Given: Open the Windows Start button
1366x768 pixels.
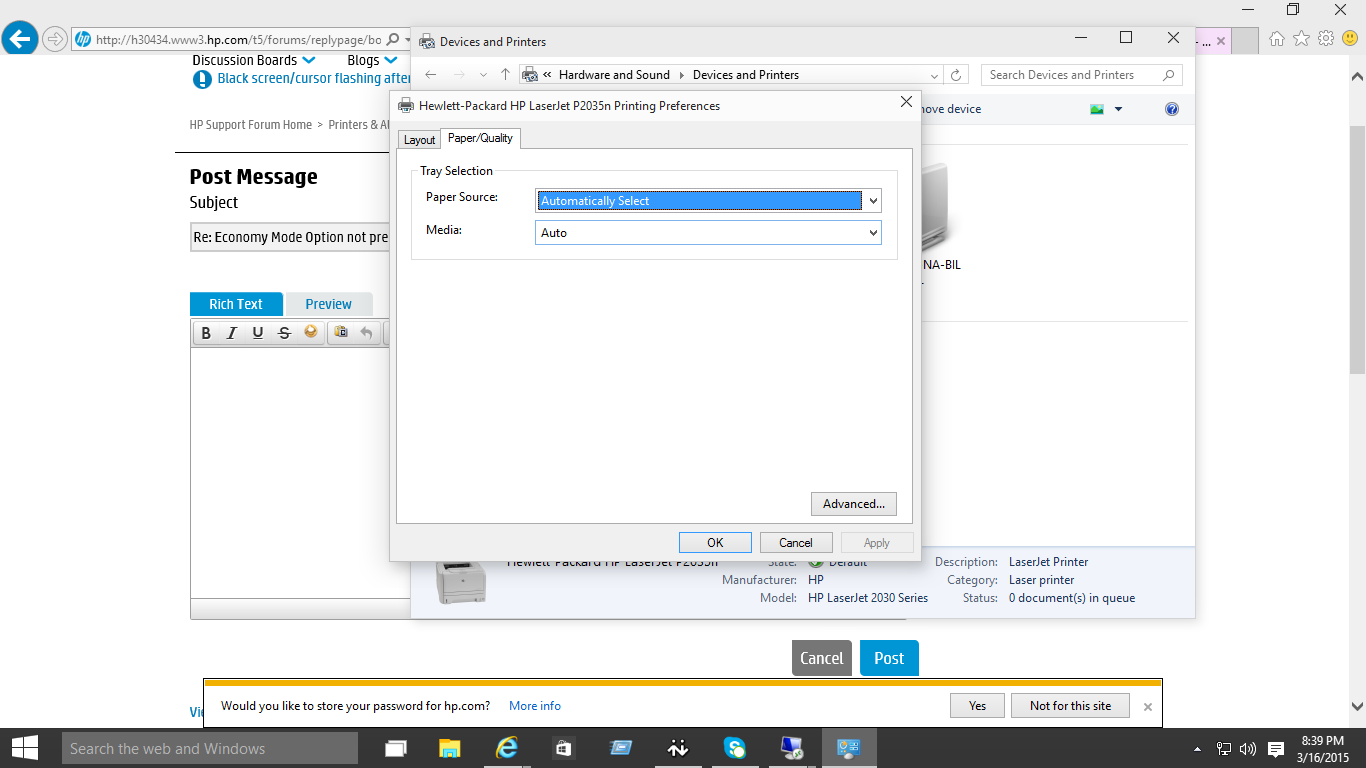Looking at the screenshot, I should 24,748.
